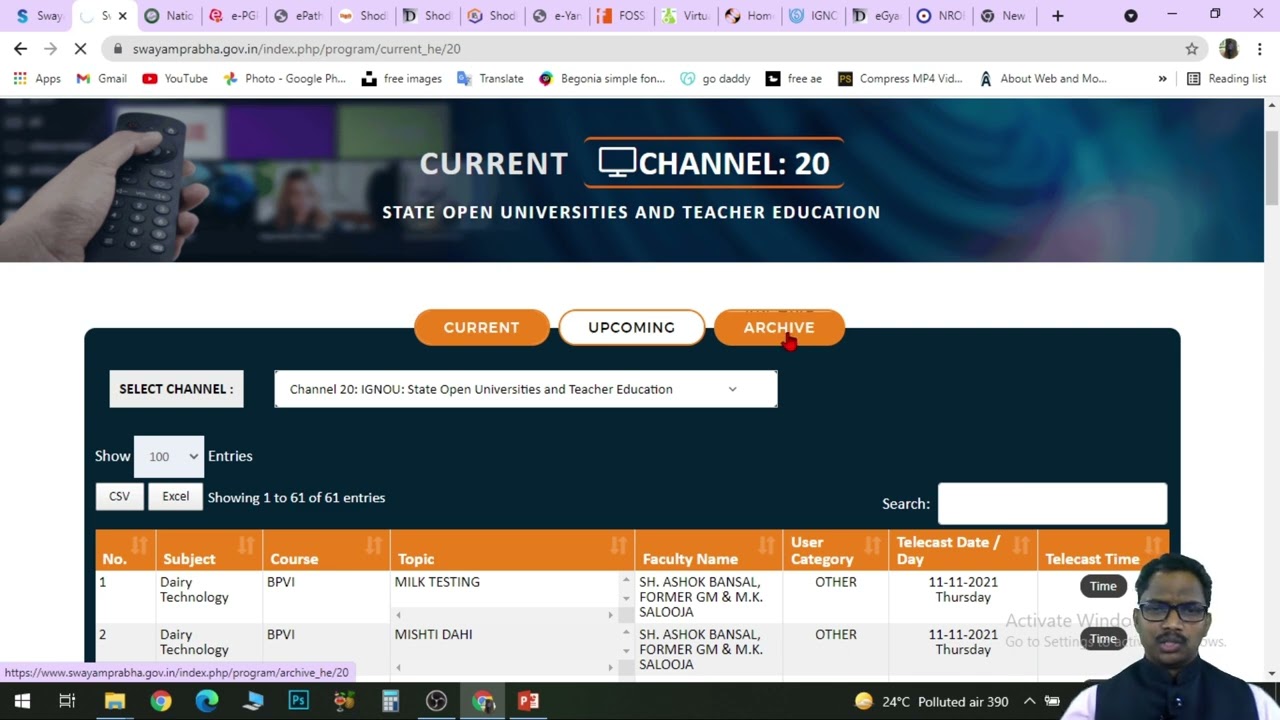The height and width of the screenshot is (720, 1280).
Task: Open the YouTube bookmark
Action: click(x=175, y=78)
